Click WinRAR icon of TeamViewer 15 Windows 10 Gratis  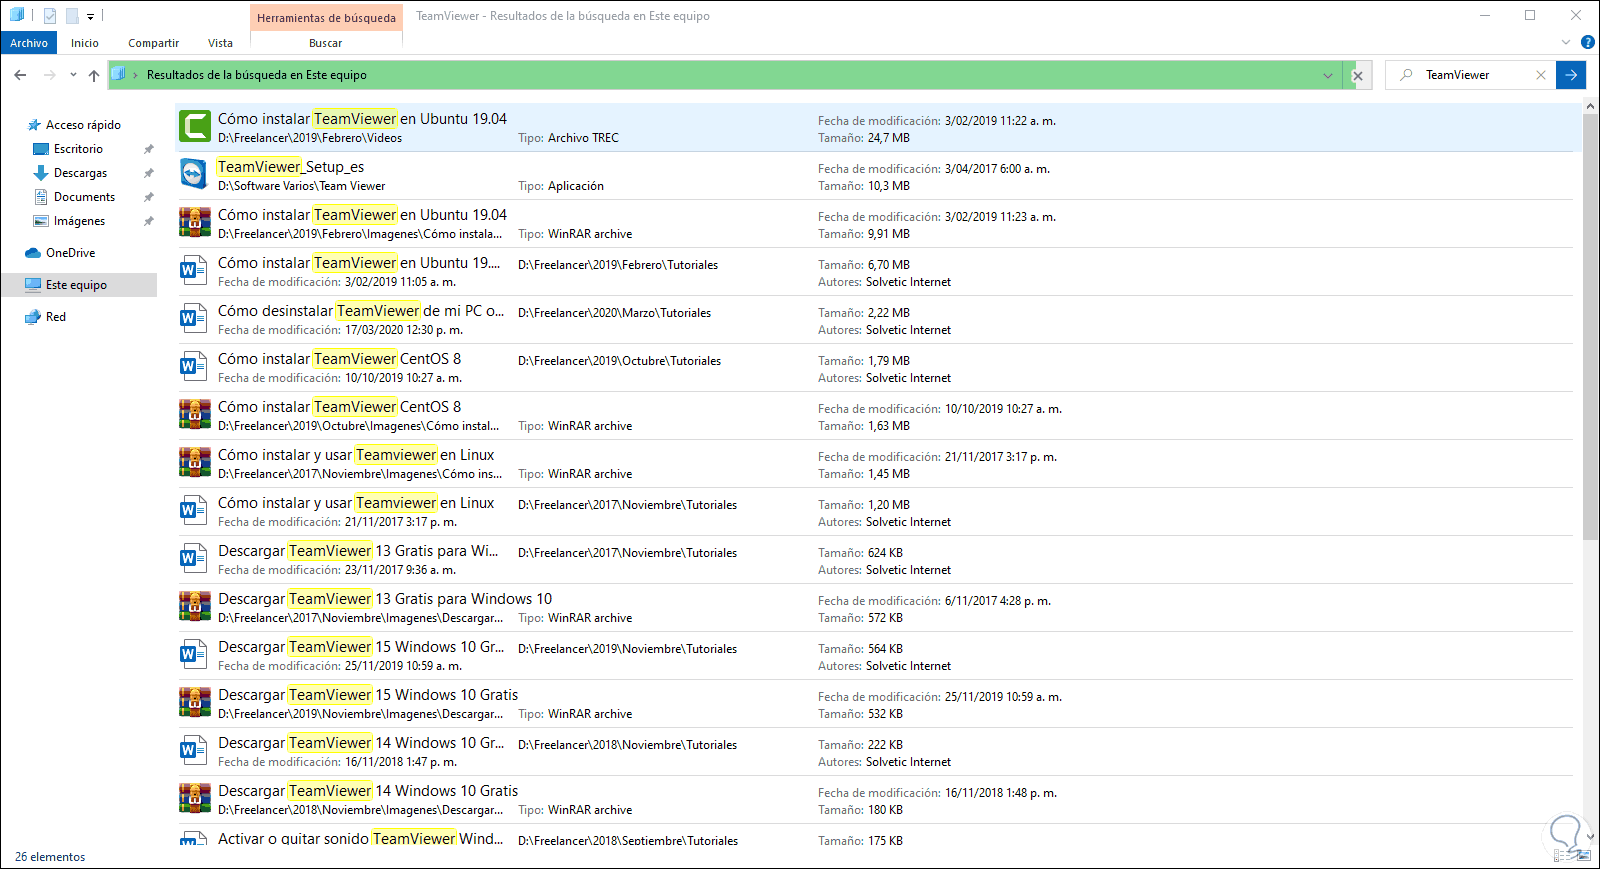point(195,702)
